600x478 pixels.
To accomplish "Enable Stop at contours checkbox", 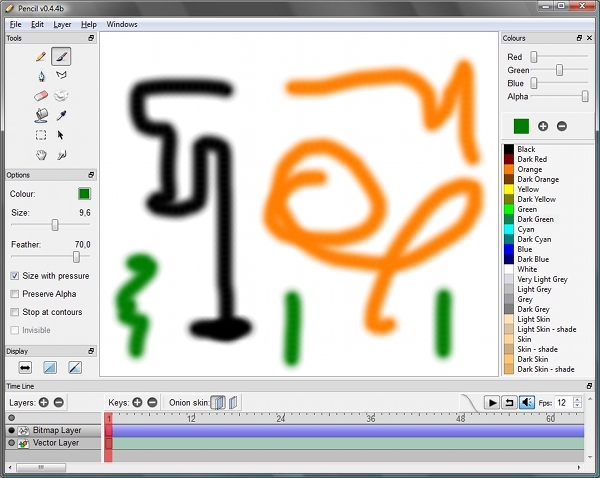I will [15, 312].
